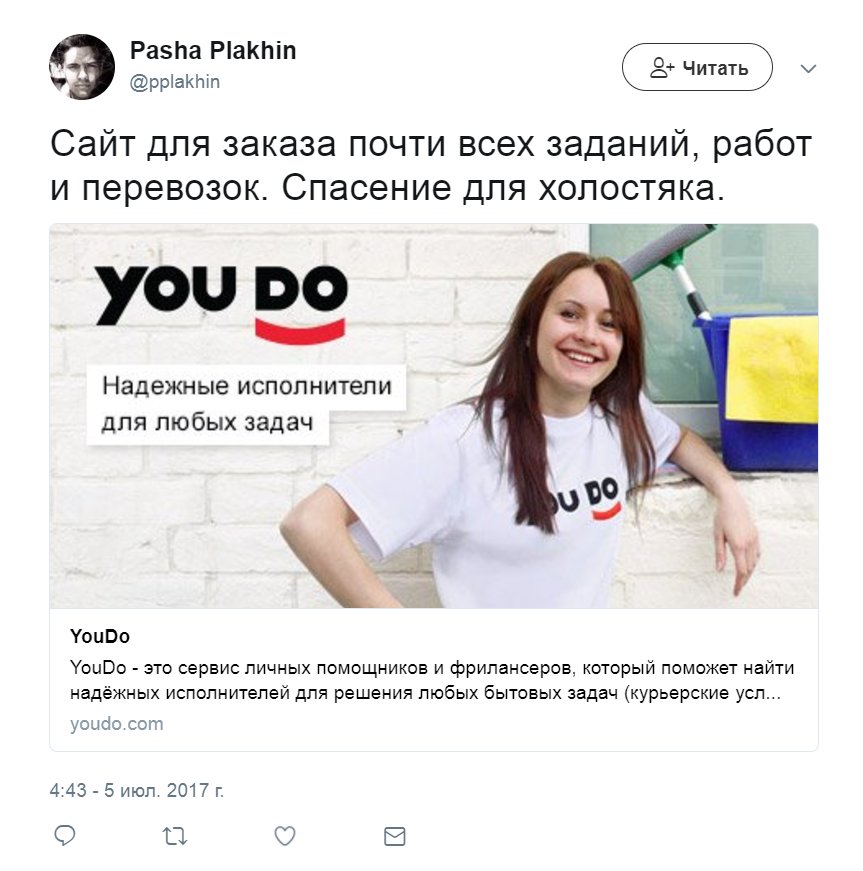Click the smiling woman's face in preview
This screenshot has width=863, height=871.
(580, 331)
